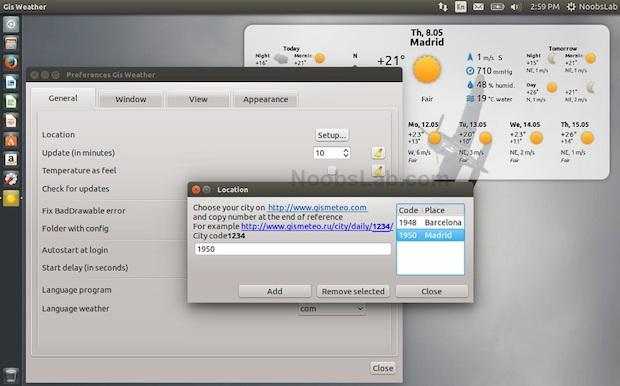Switch to the Window tab
Viewport: 620px width, 386px height.
click(x=131, y=99)
